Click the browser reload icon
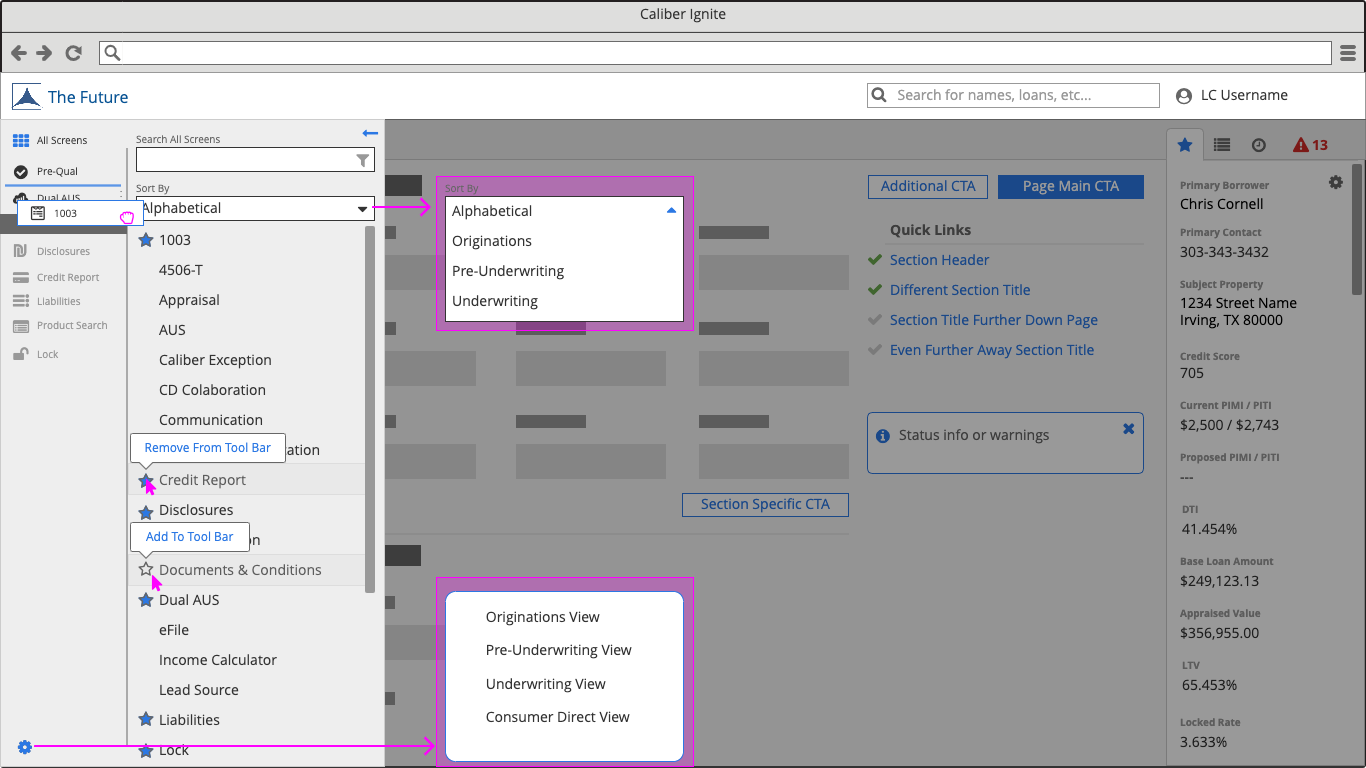 click(73, 53)
